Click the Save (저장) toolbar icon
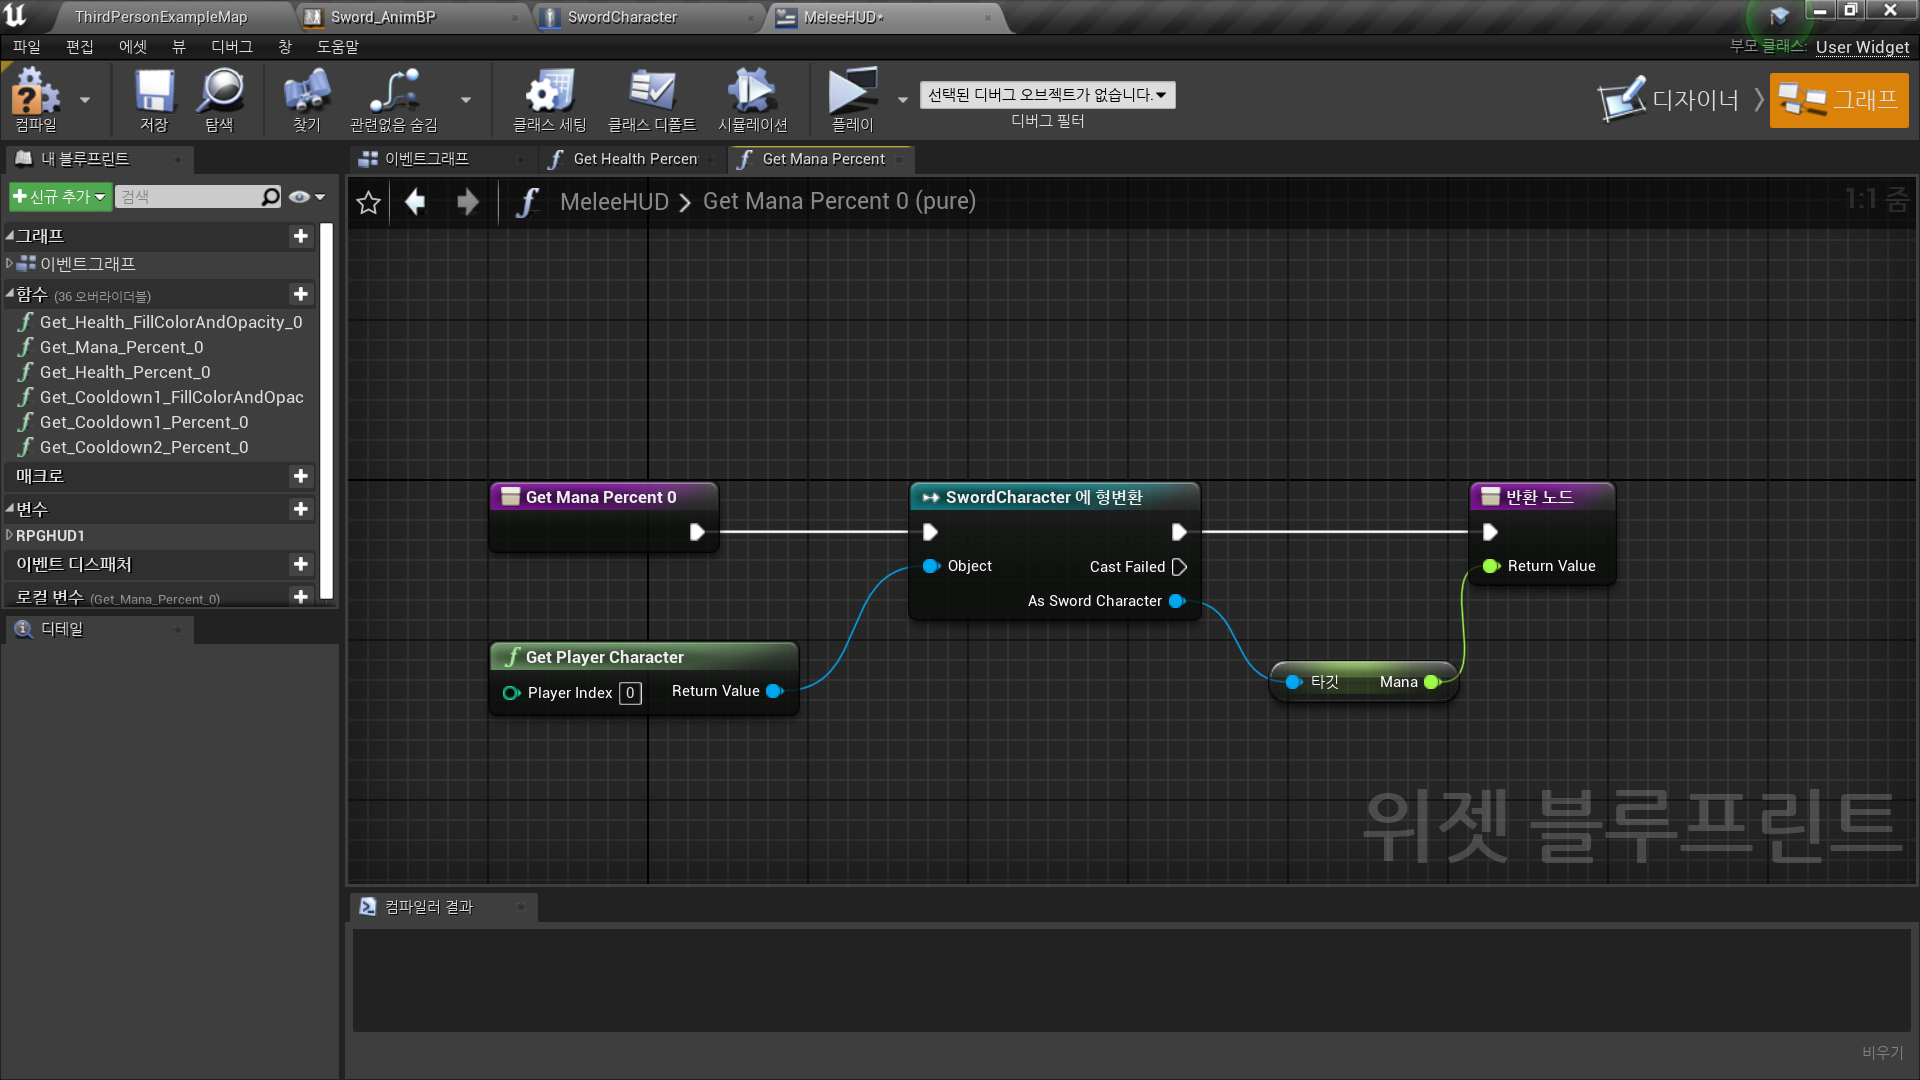Screen dimensions: 1920x1080 point(154,99)
